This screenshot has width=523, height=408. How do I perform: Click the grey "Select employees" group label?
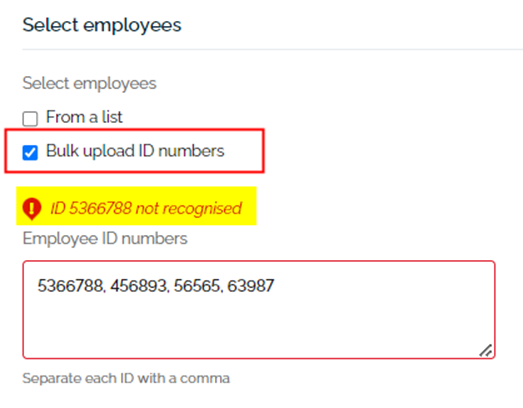89,83
